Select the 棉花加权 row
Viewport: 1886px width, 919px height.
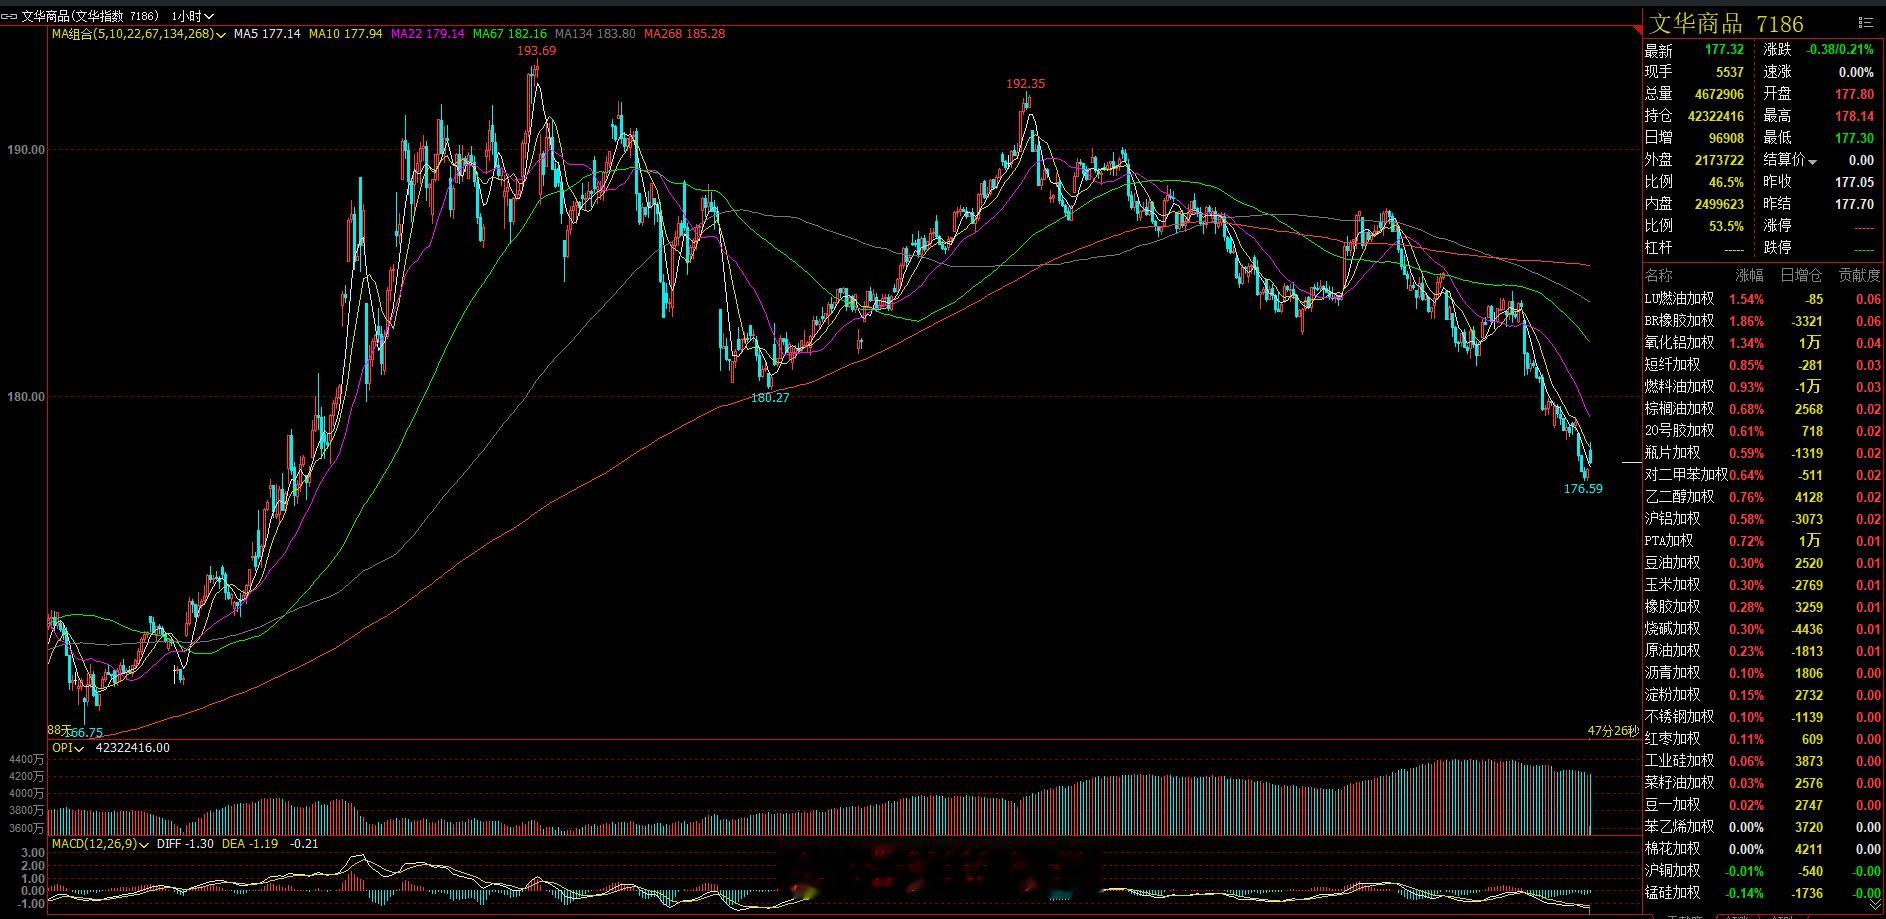[x=1763, y=849]
